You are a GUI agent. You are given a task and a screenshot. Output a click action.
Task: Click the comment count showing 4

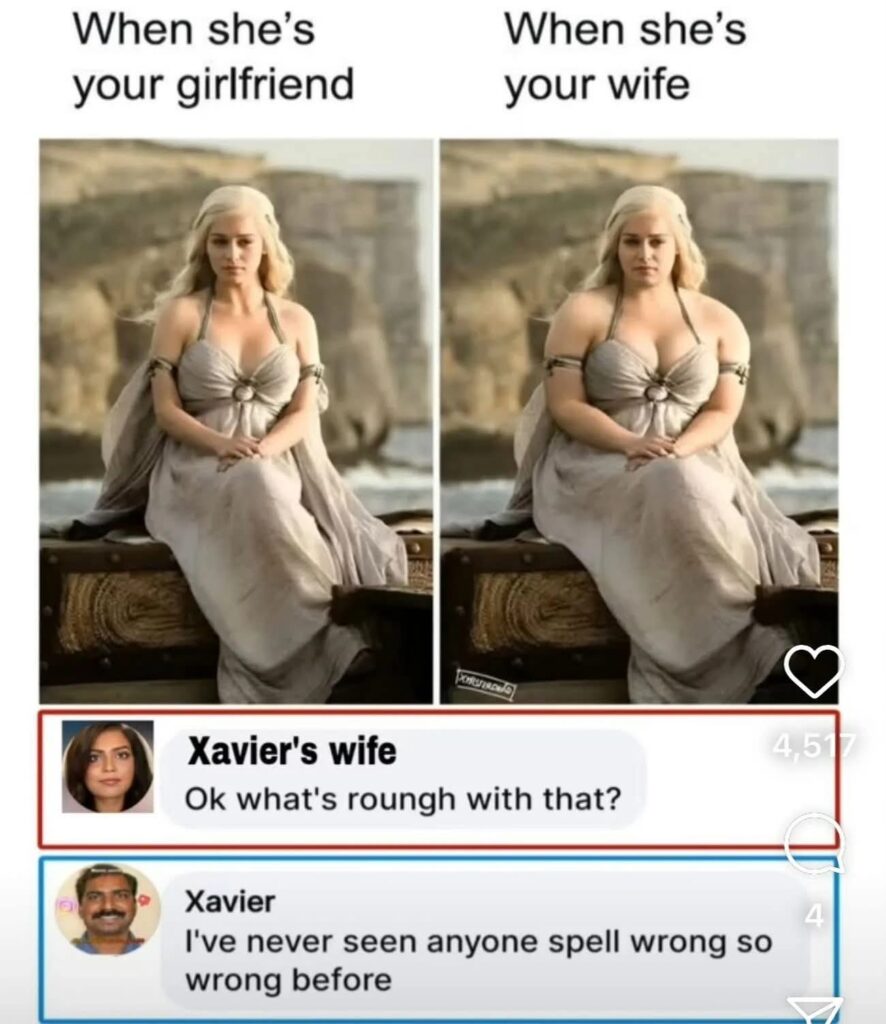(814, 916)
